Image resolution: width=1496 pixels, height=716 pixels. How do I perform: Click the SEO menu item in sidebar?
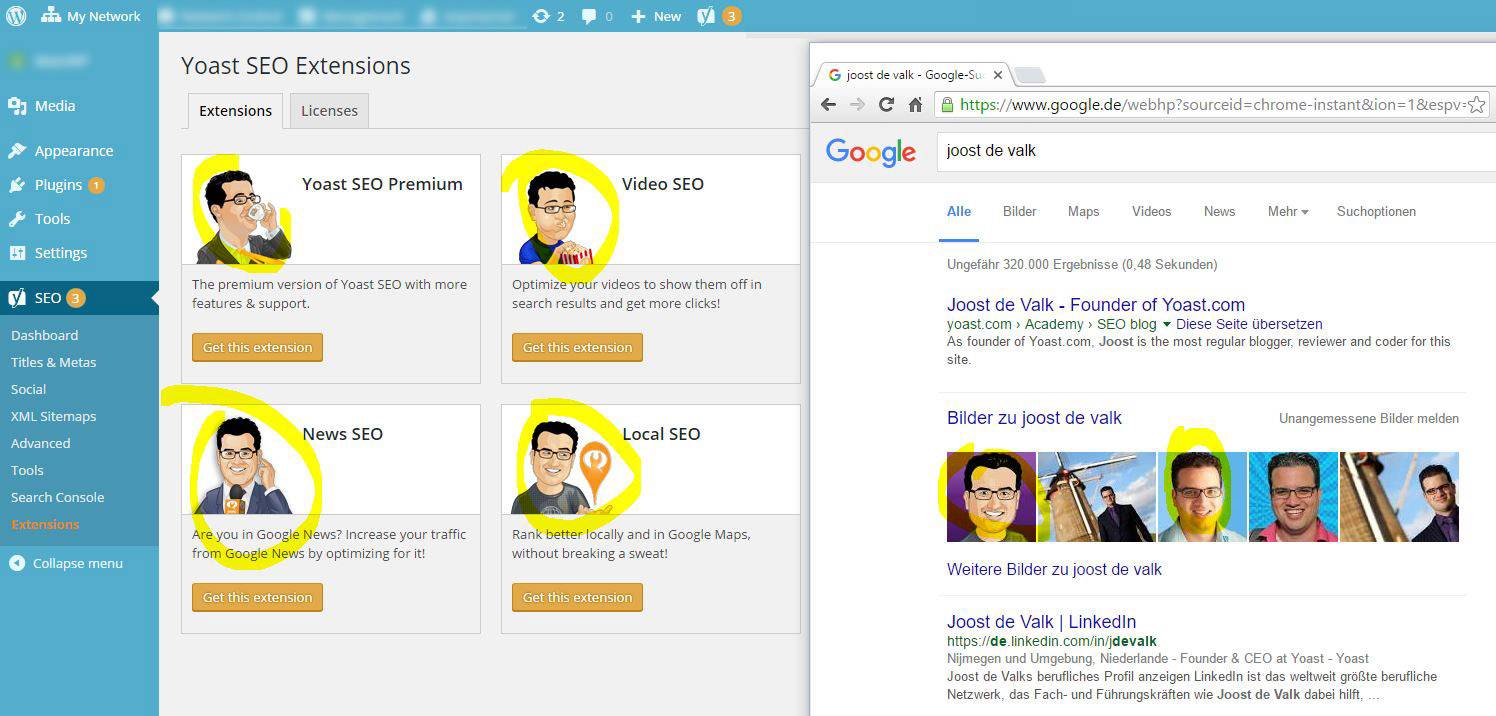coord(79,298)
